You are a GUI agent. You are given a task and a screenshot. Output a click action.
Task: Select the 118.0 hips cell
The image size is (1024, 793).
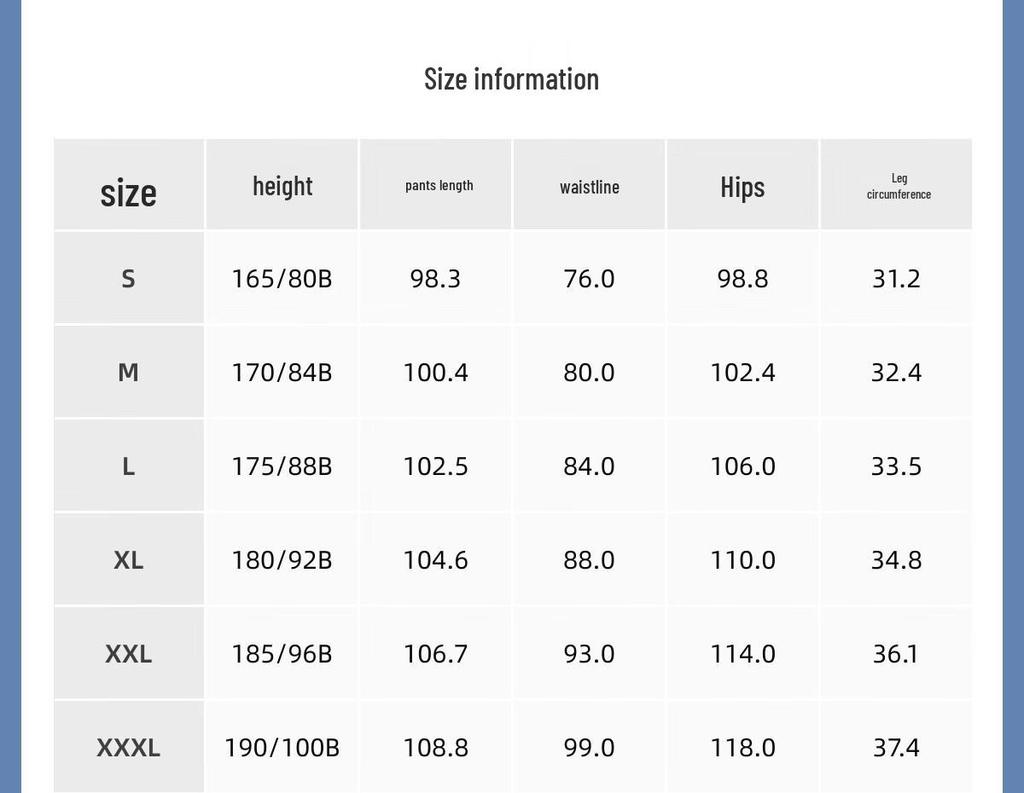pos(743,747)
